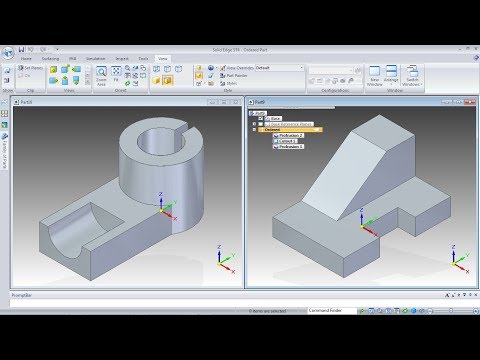Toggle the highlighted perspective icon in Style group
The image size is (480, 360).
tap(199, 76)
